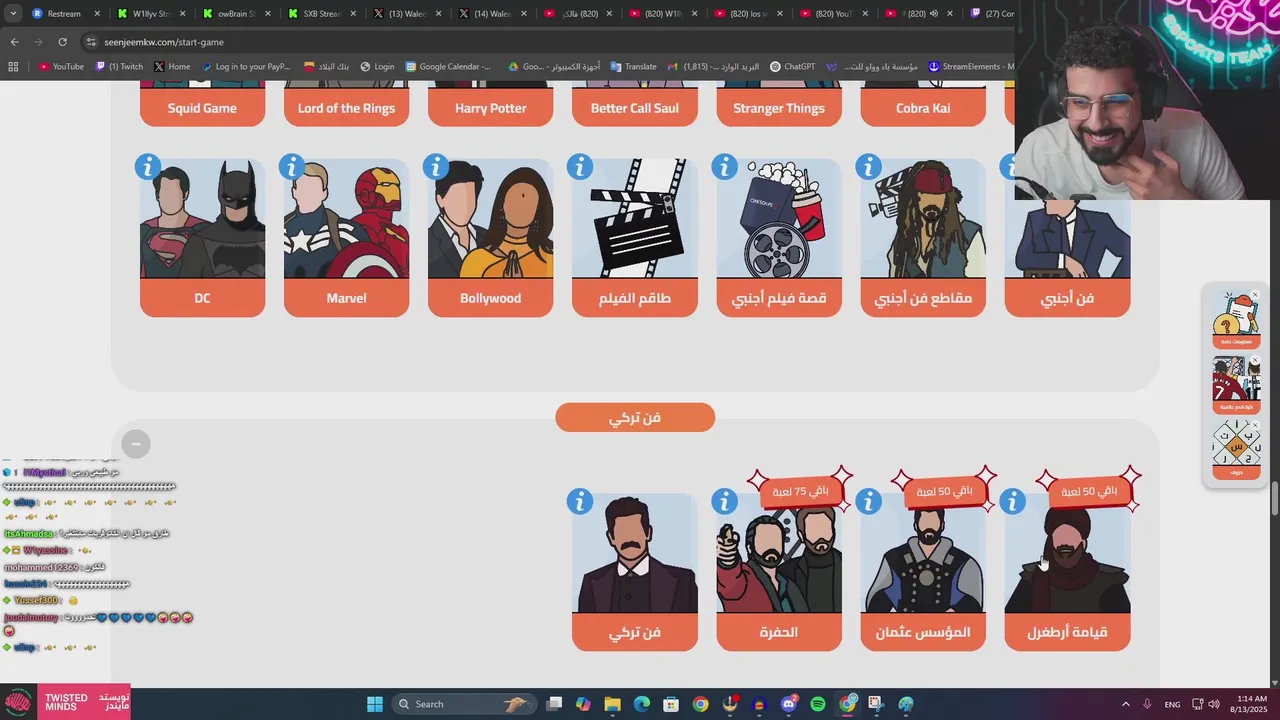Open File Explorer from taskbar

[x=612, y=704]
